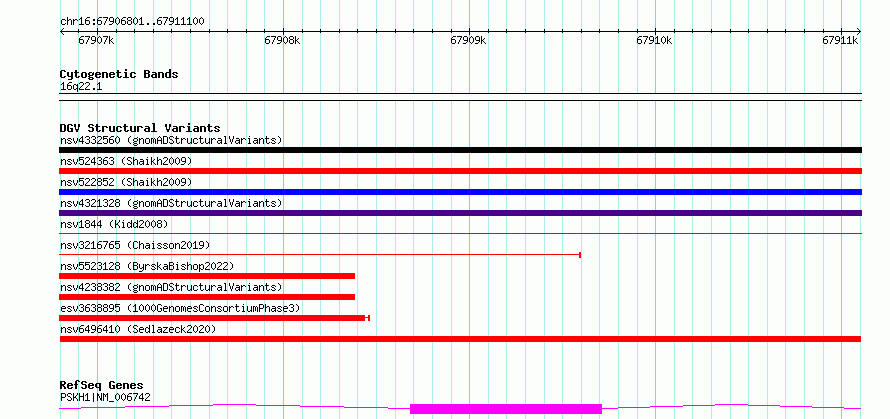Click the 67909k ruler position
Image resolution: width=890 pixels, height=419 pixels.
469,40
